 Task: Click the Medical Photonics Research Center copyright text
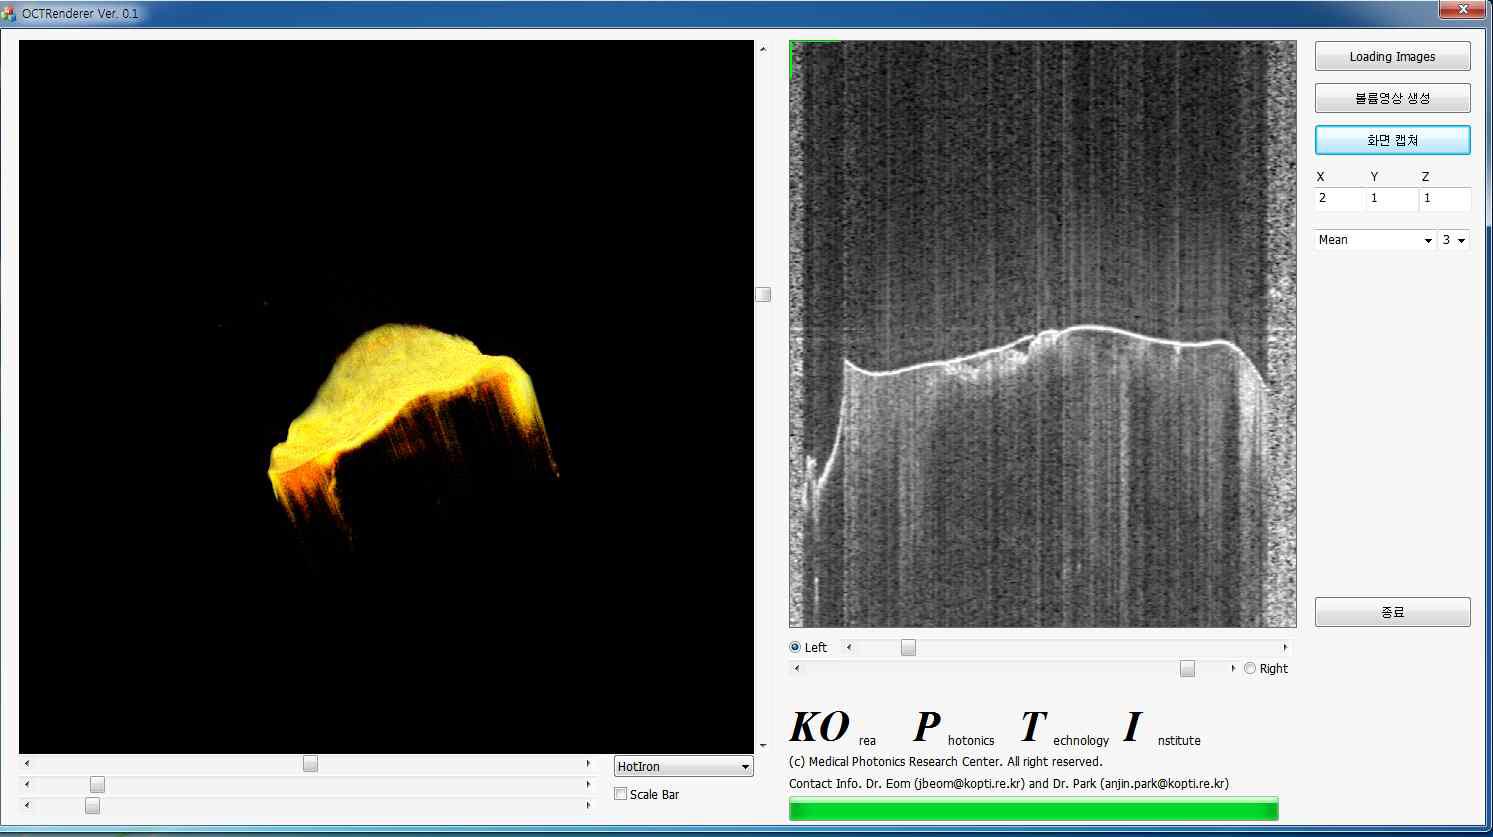tap(945, 762)
